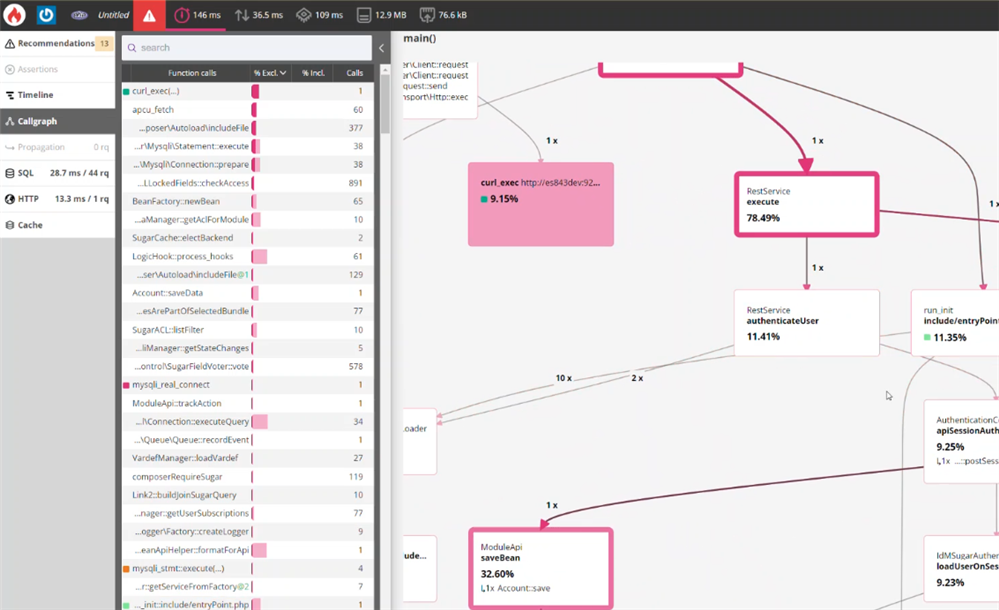The image size is (999, 610).
Task: Click the function search field
Action: tap(250, 47)
